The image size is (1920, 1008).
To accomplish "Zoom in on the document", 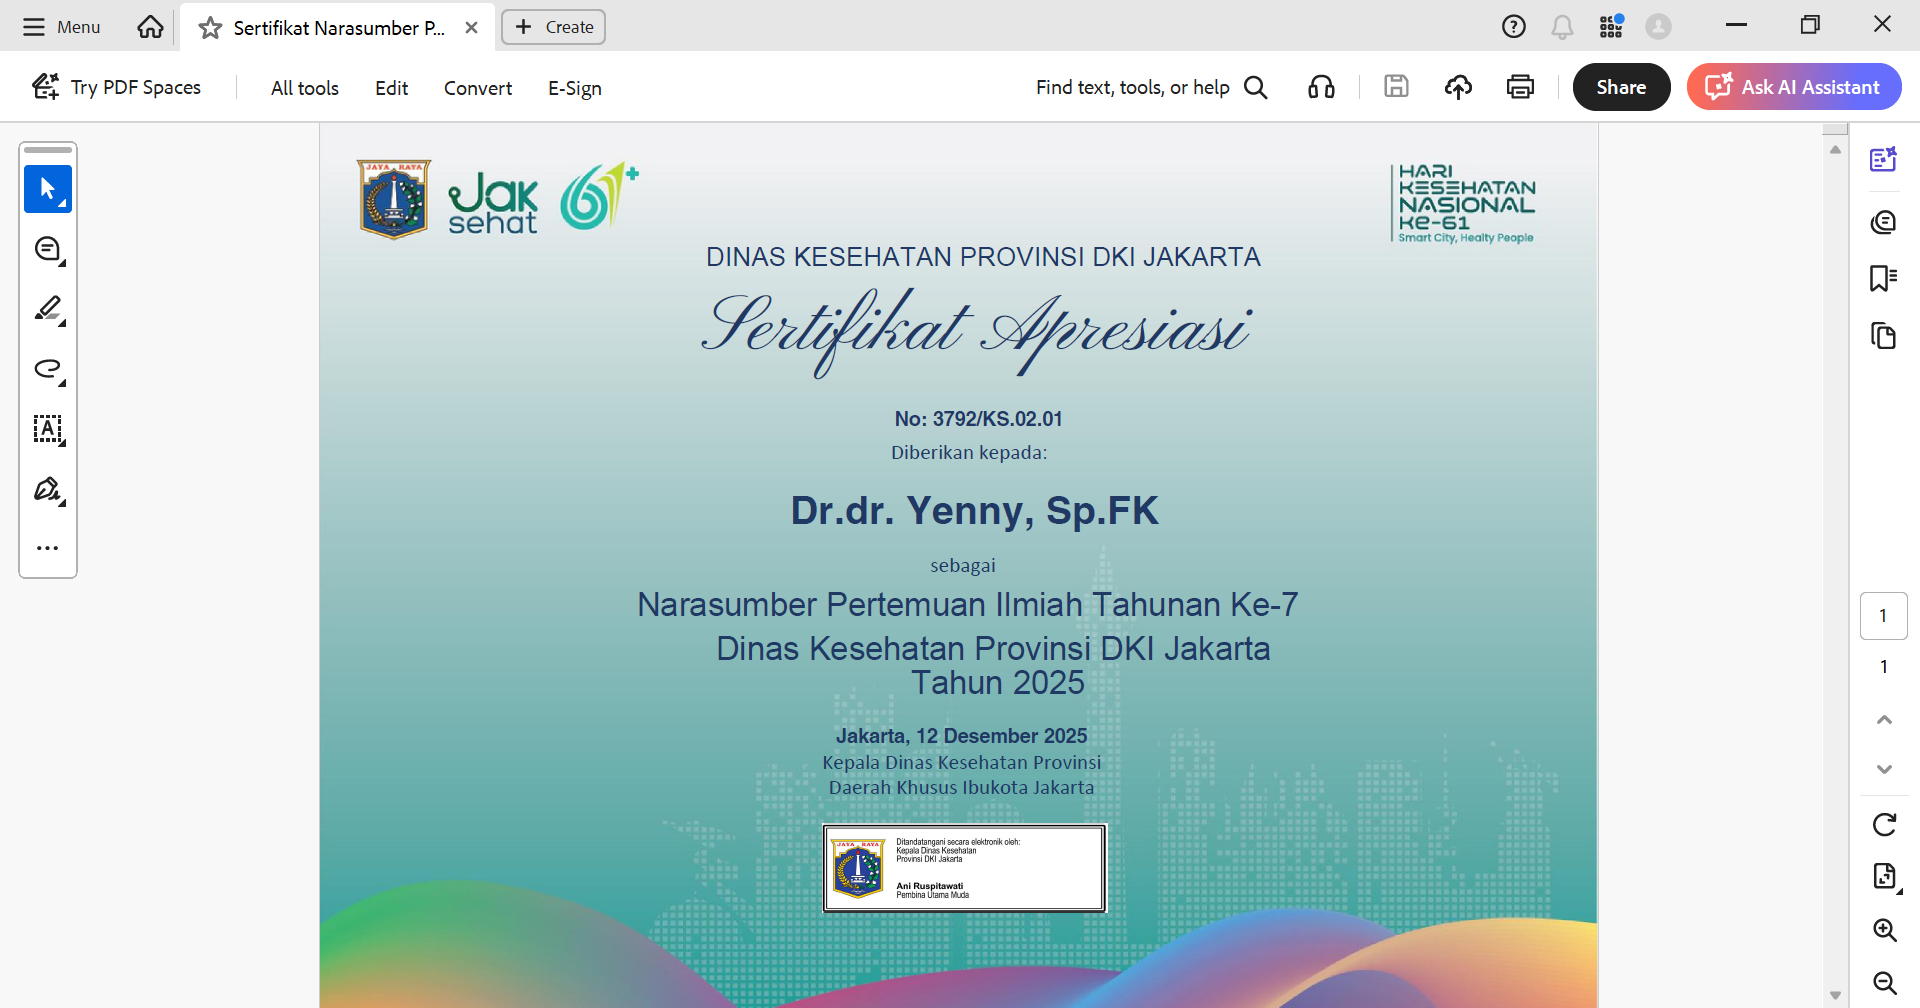I will tap(1884, 930).
